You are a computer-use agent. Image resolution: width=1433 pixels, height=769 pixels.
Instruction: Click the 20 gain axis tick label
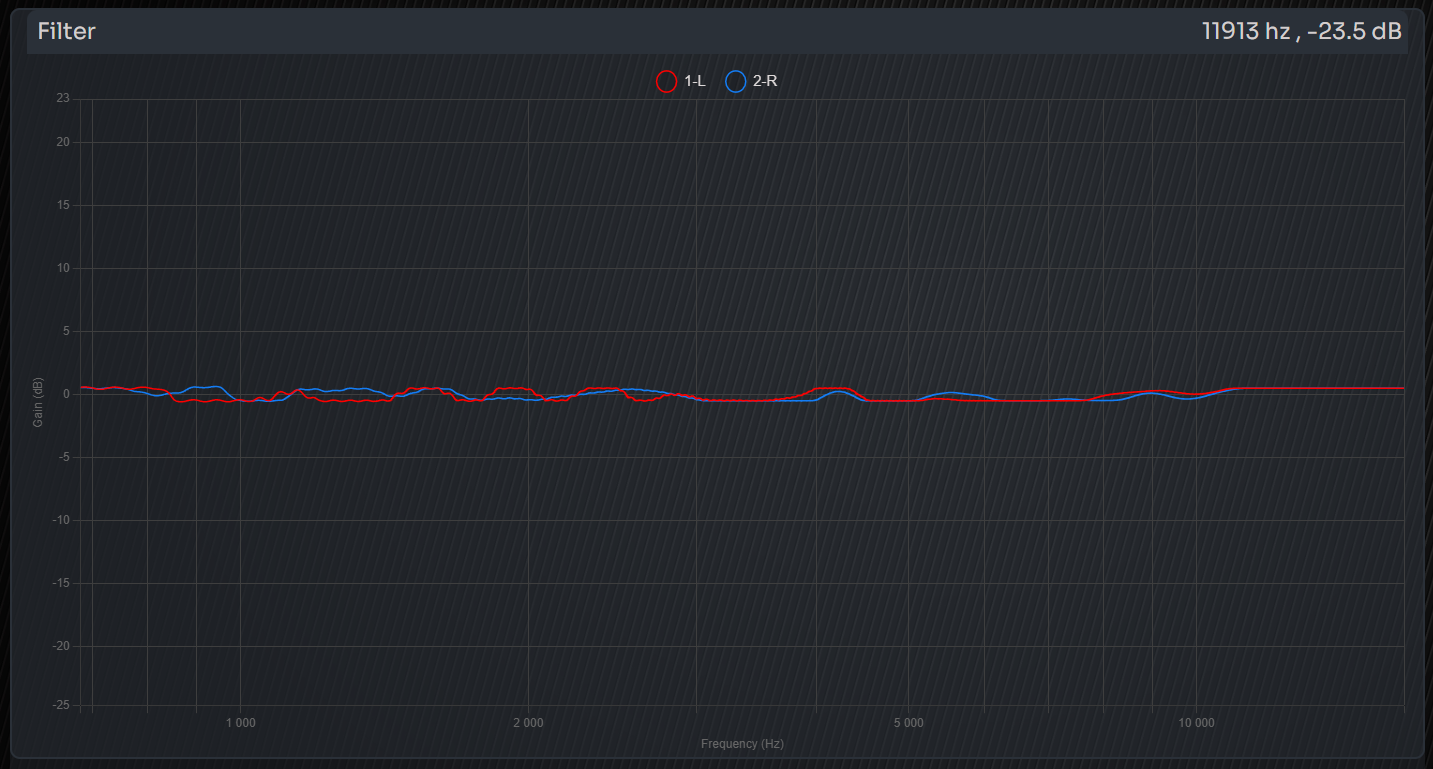coord(63,142)
